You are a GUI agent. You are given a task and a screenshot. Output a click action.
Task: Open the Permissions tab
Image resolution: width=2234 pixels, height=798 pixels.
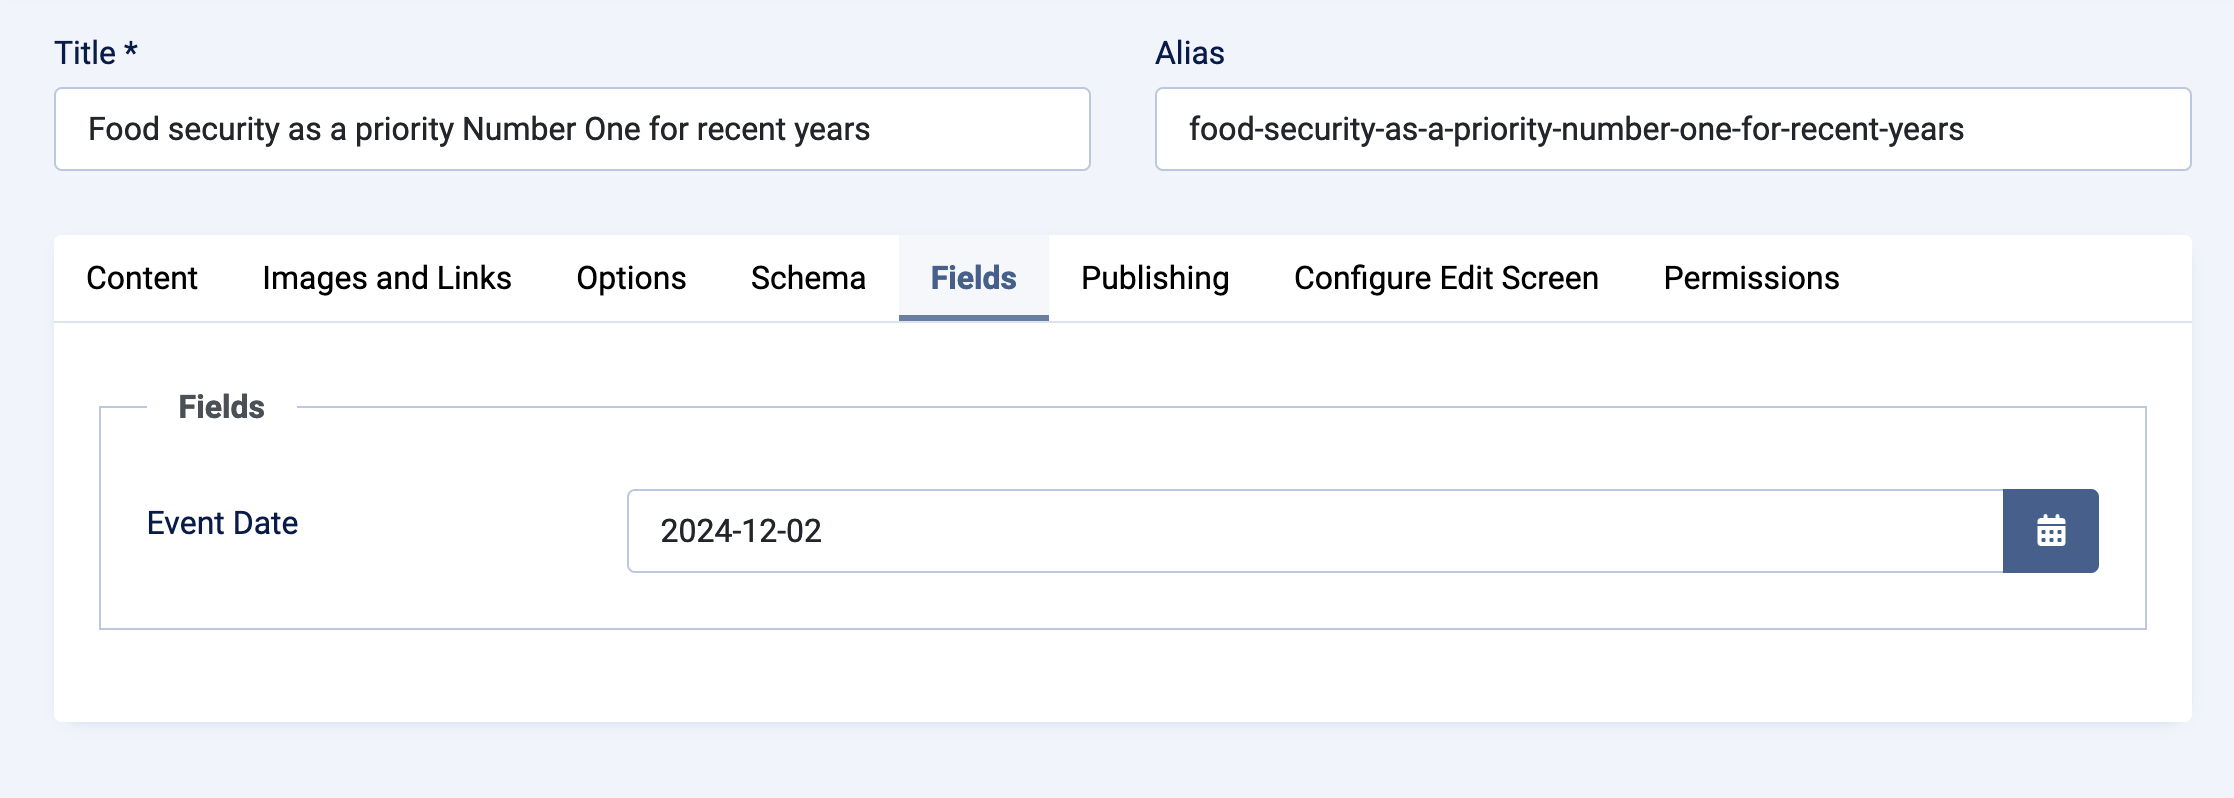[1750, 278]
